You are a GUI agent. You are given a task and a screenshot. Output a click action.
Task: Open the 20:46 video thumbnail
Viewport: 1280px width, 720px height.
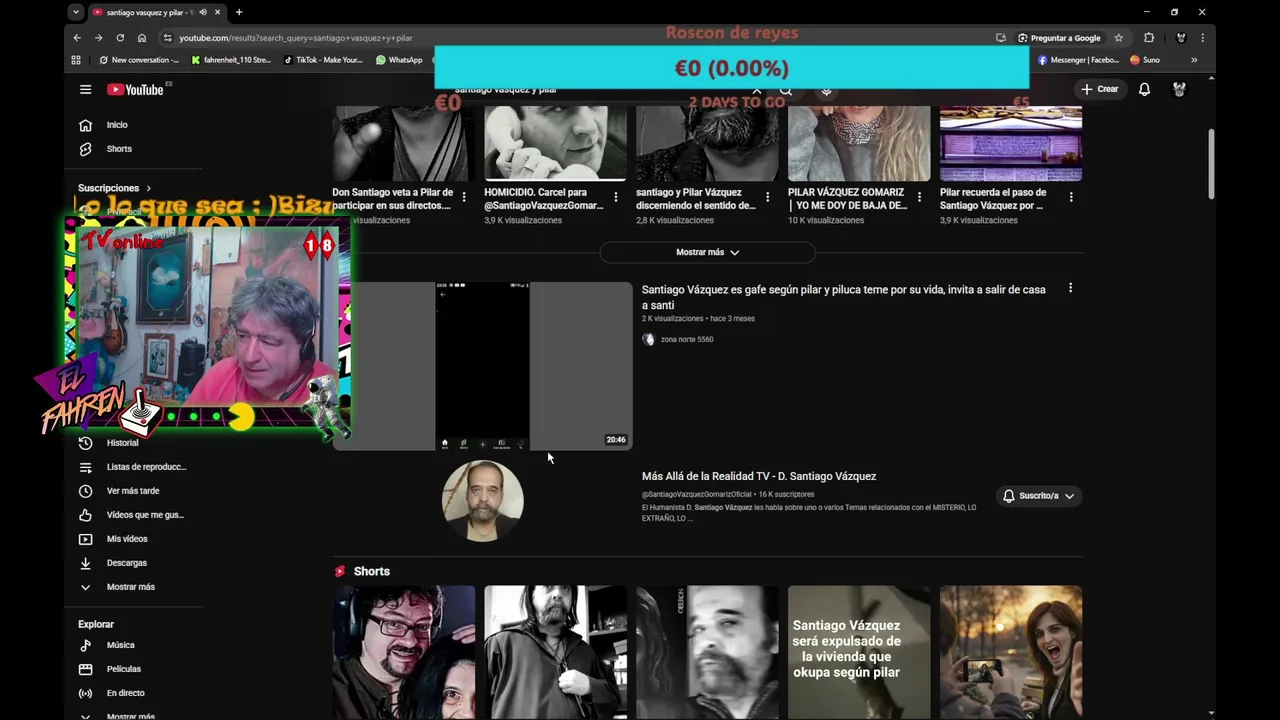click(x=483, y=366)
